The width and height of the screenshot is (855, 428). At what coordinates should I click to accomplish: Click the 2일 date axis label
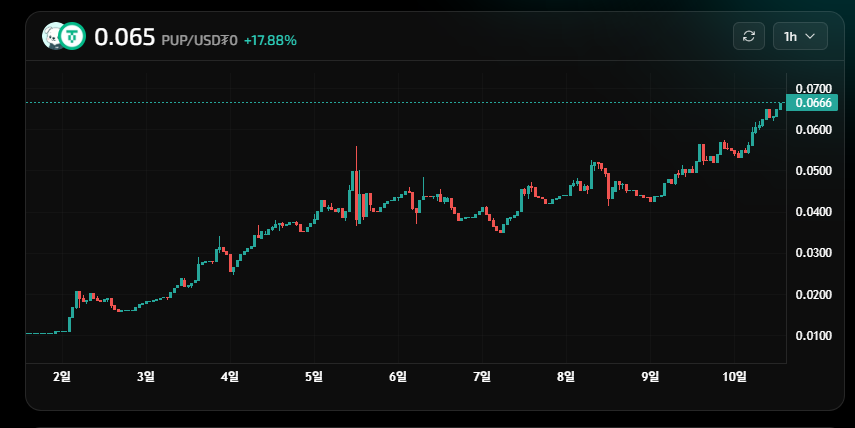(62, 376)
